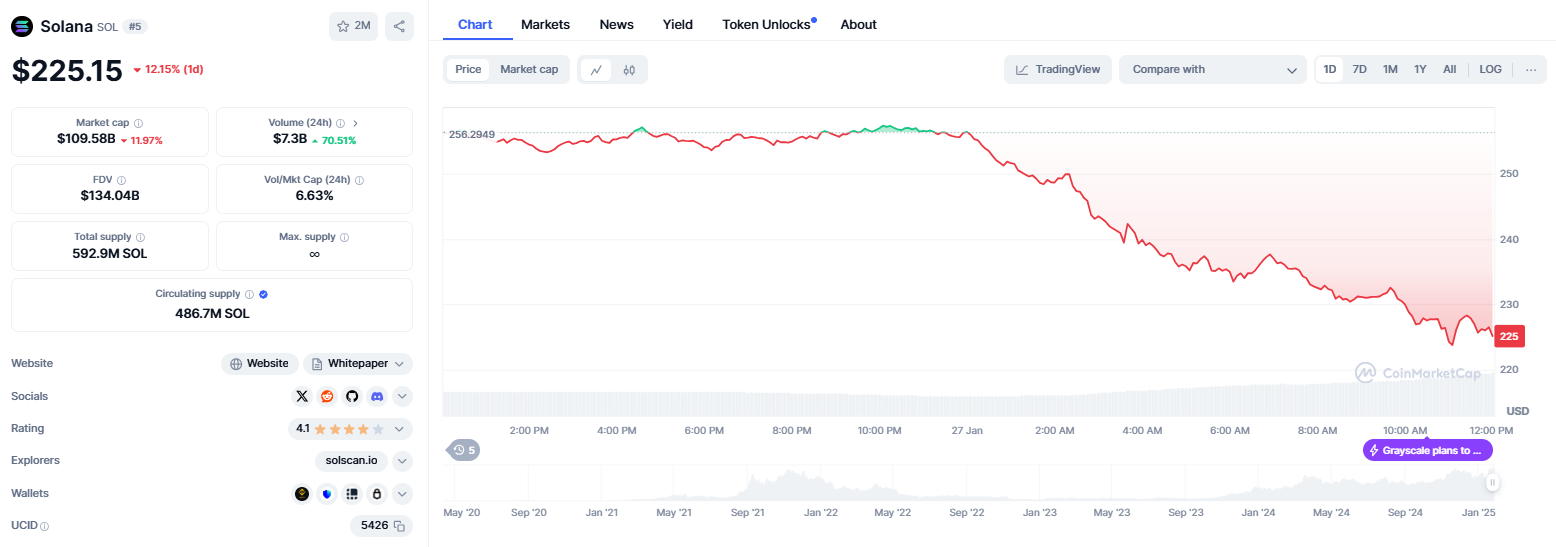Viewport: 1556px width, 547px height.
Task: Open the Compare with dropdown
Action: pyautogui.click(x=1213, y=69)
